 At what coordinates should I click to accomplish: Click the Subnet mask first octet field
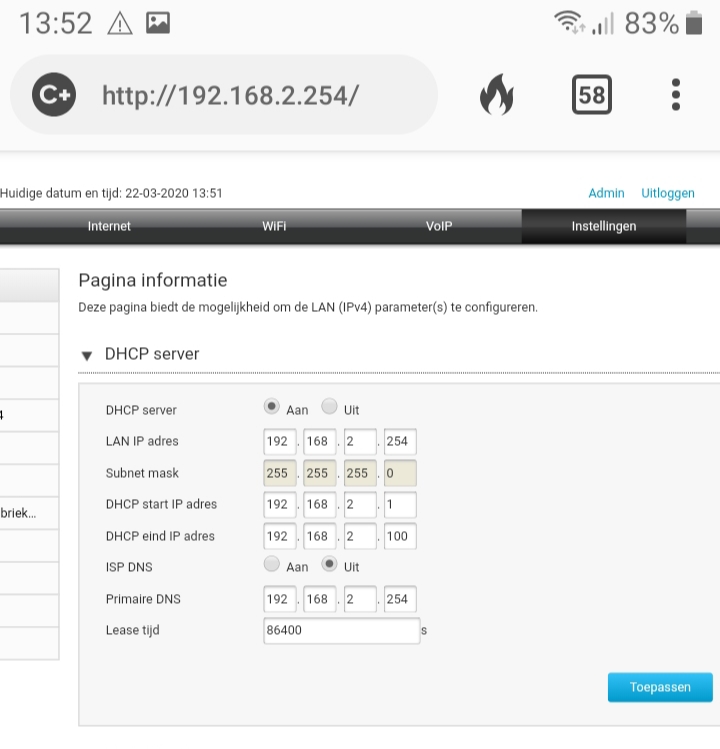(280, 473)
